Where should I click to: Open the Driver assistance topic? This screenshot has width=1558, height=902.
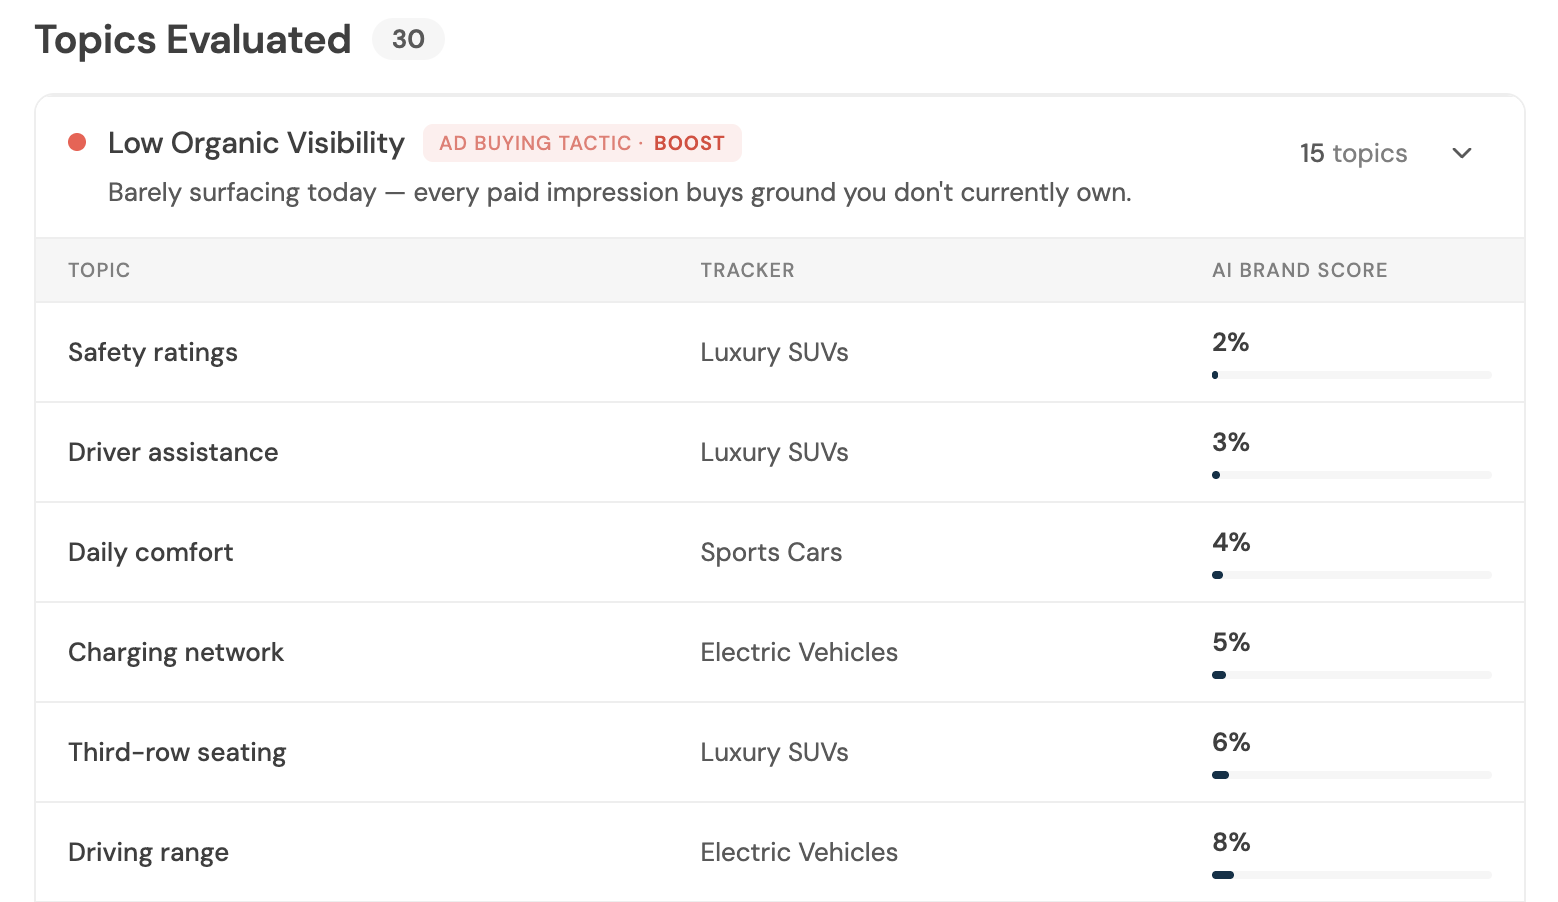(173, 452)
